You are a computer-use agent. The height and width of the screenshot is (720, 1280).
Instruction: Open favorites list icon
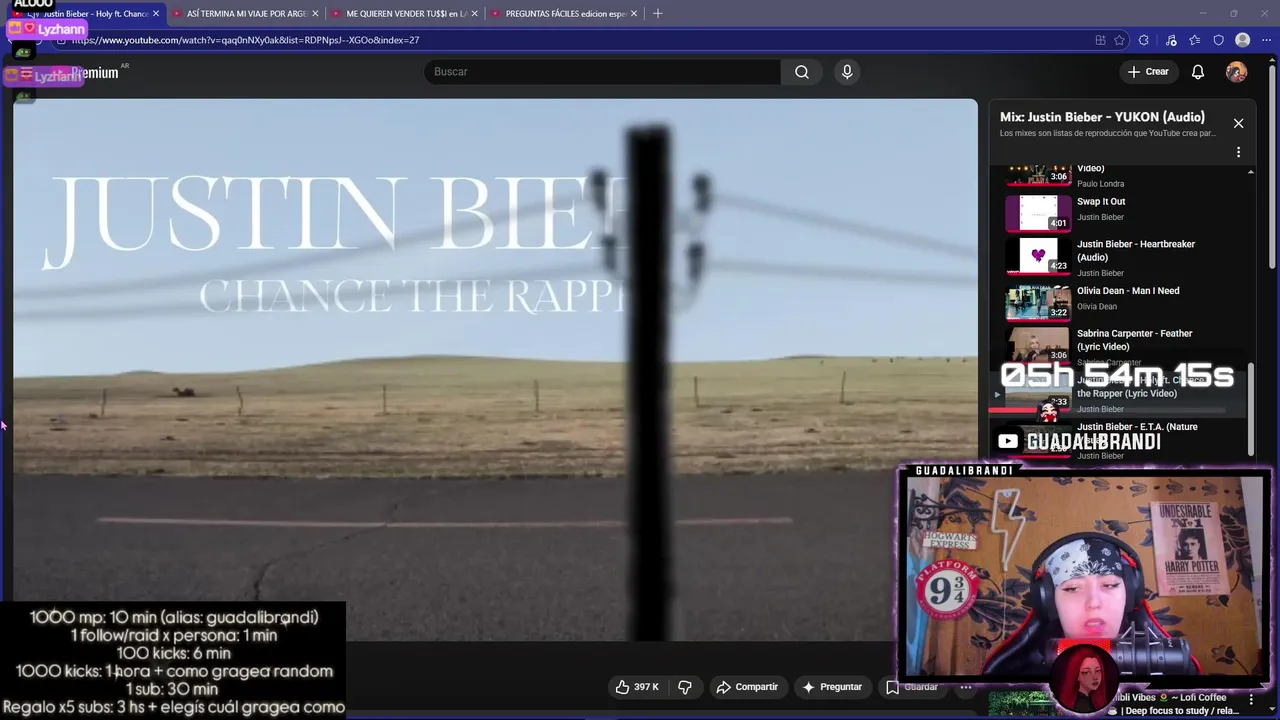click(x=1195, y=40)
